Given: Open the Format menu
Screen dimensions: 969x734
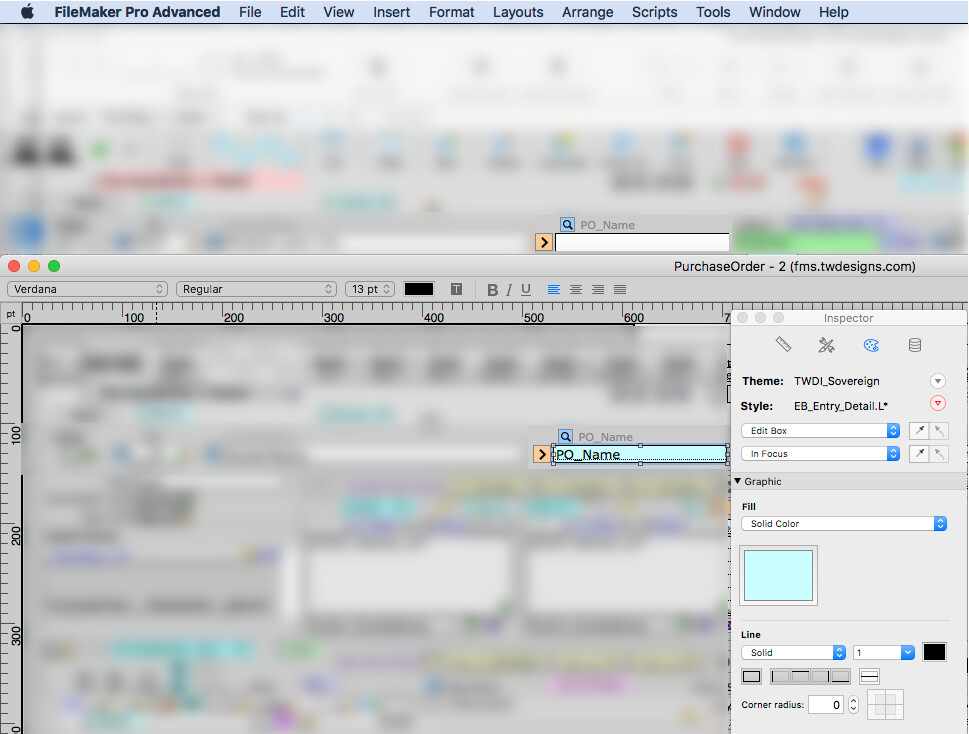Looking at the screenshot, I should 451,12.
